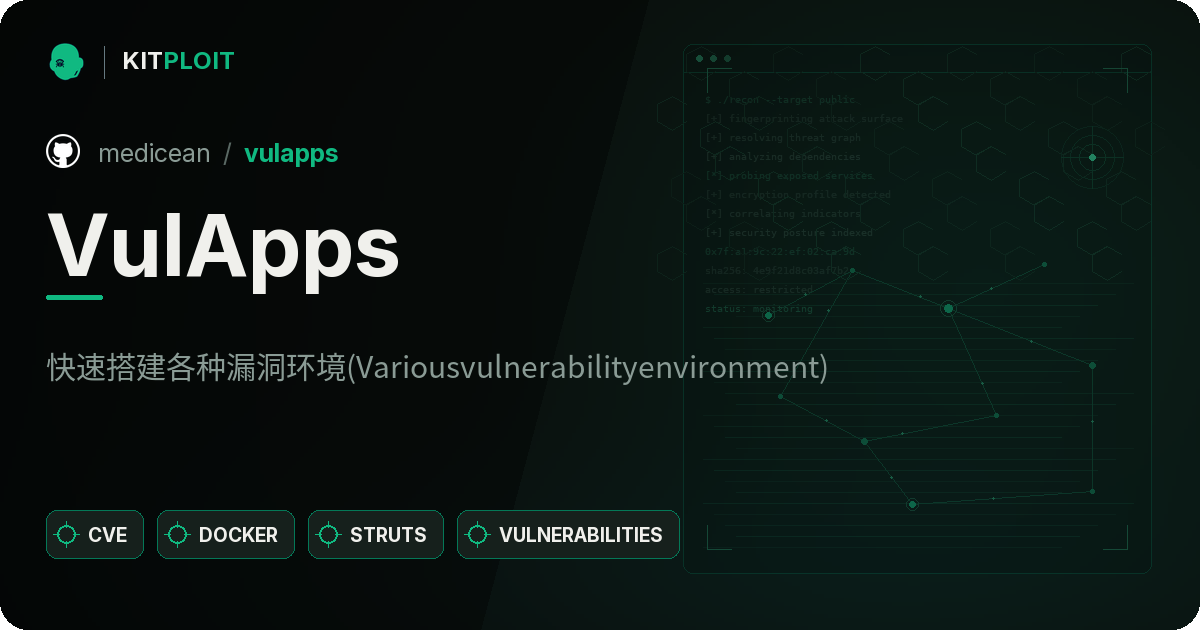
Task: Click the 'fingerprinting attack surface' terminal line
Action: [803, 119]
